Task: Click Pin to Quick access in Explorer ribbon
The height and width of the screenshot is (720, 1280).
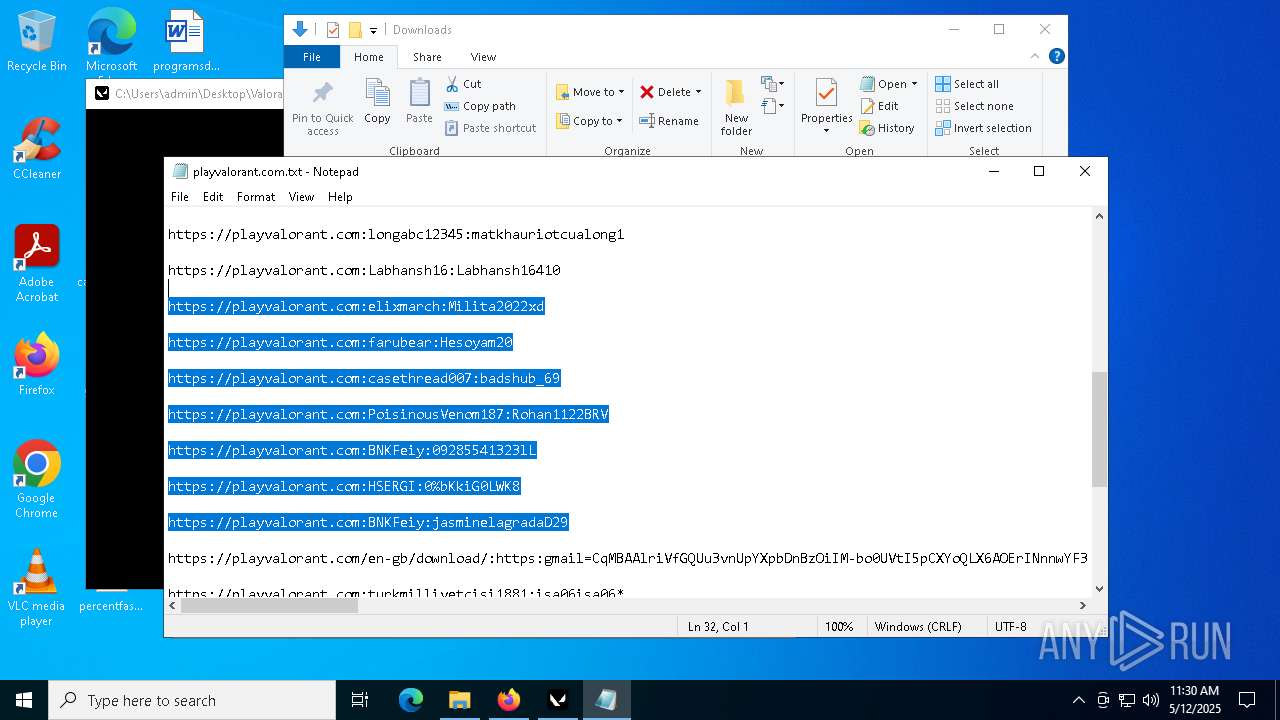Action: point(322,108)
